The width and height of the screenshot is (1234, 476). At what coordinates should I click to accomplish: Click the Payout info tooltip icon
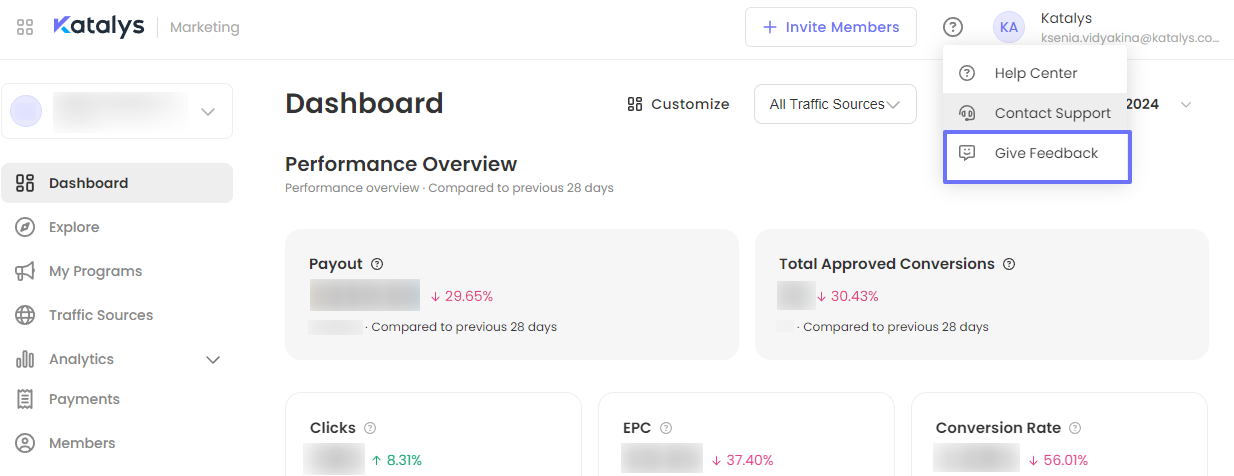pos(377,264)
